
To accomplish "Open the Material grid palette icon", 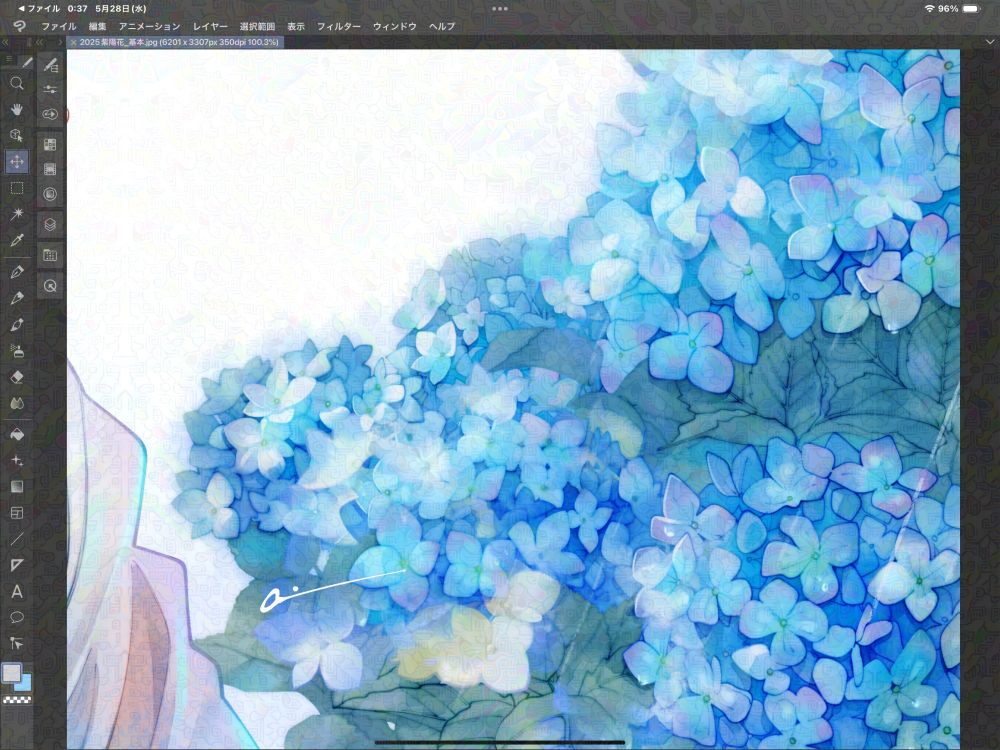I will pyautogui.click(x=50, y=255).
